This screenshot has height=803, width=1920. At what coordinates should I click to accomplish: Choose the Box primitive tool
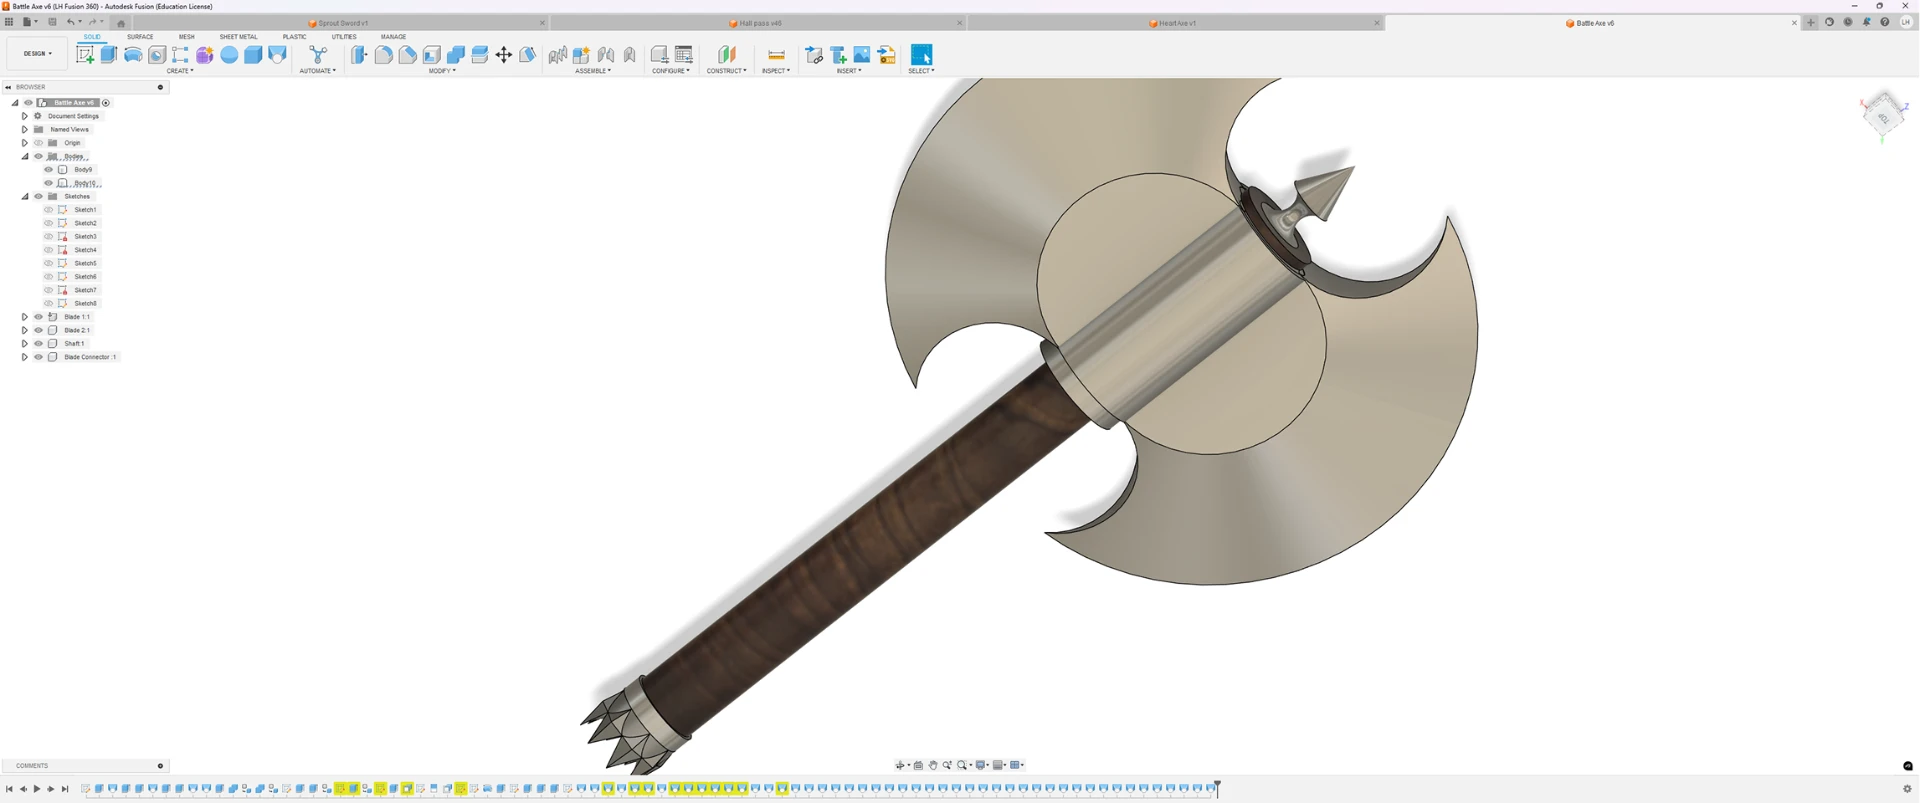[253, 55]
